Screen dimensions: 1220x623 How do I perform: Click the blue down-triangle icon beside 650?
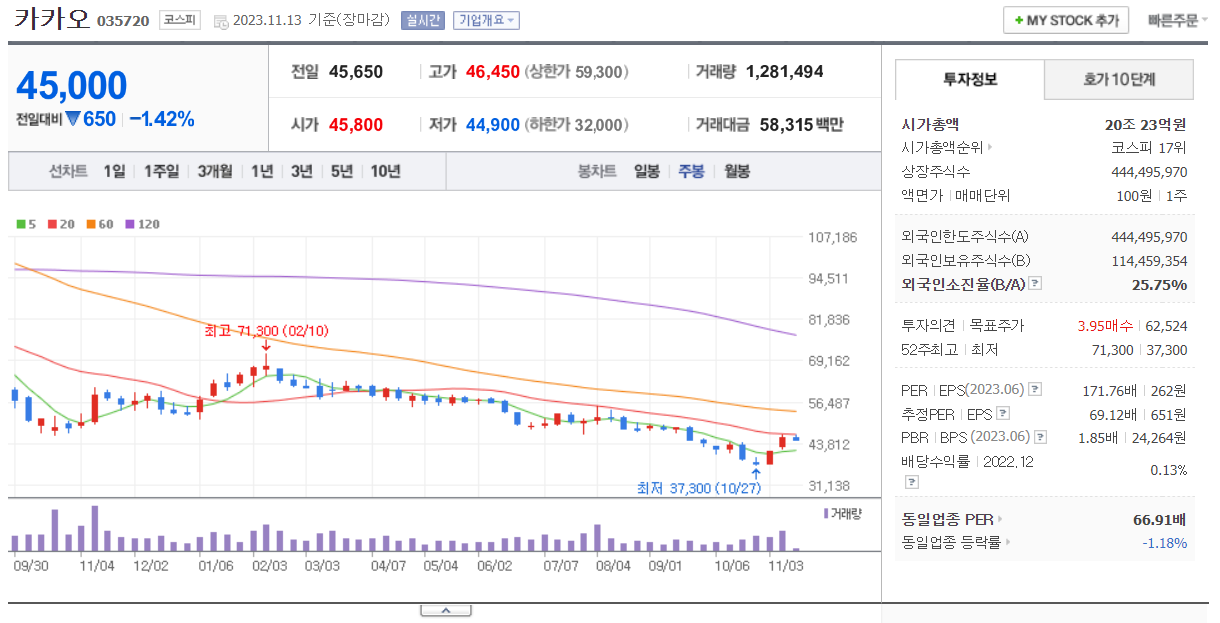pos(73,119)
